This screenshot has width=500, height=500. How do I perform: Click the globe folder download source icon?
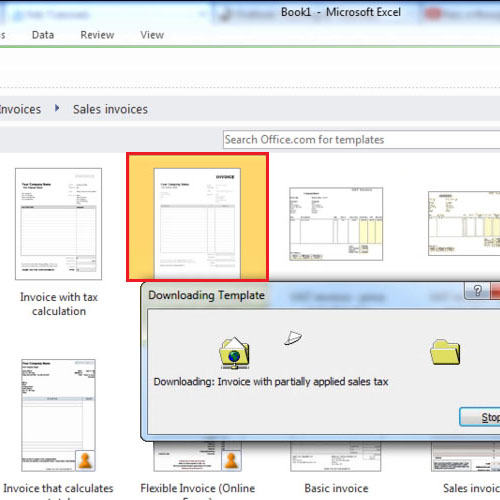(x=234, y=353)
